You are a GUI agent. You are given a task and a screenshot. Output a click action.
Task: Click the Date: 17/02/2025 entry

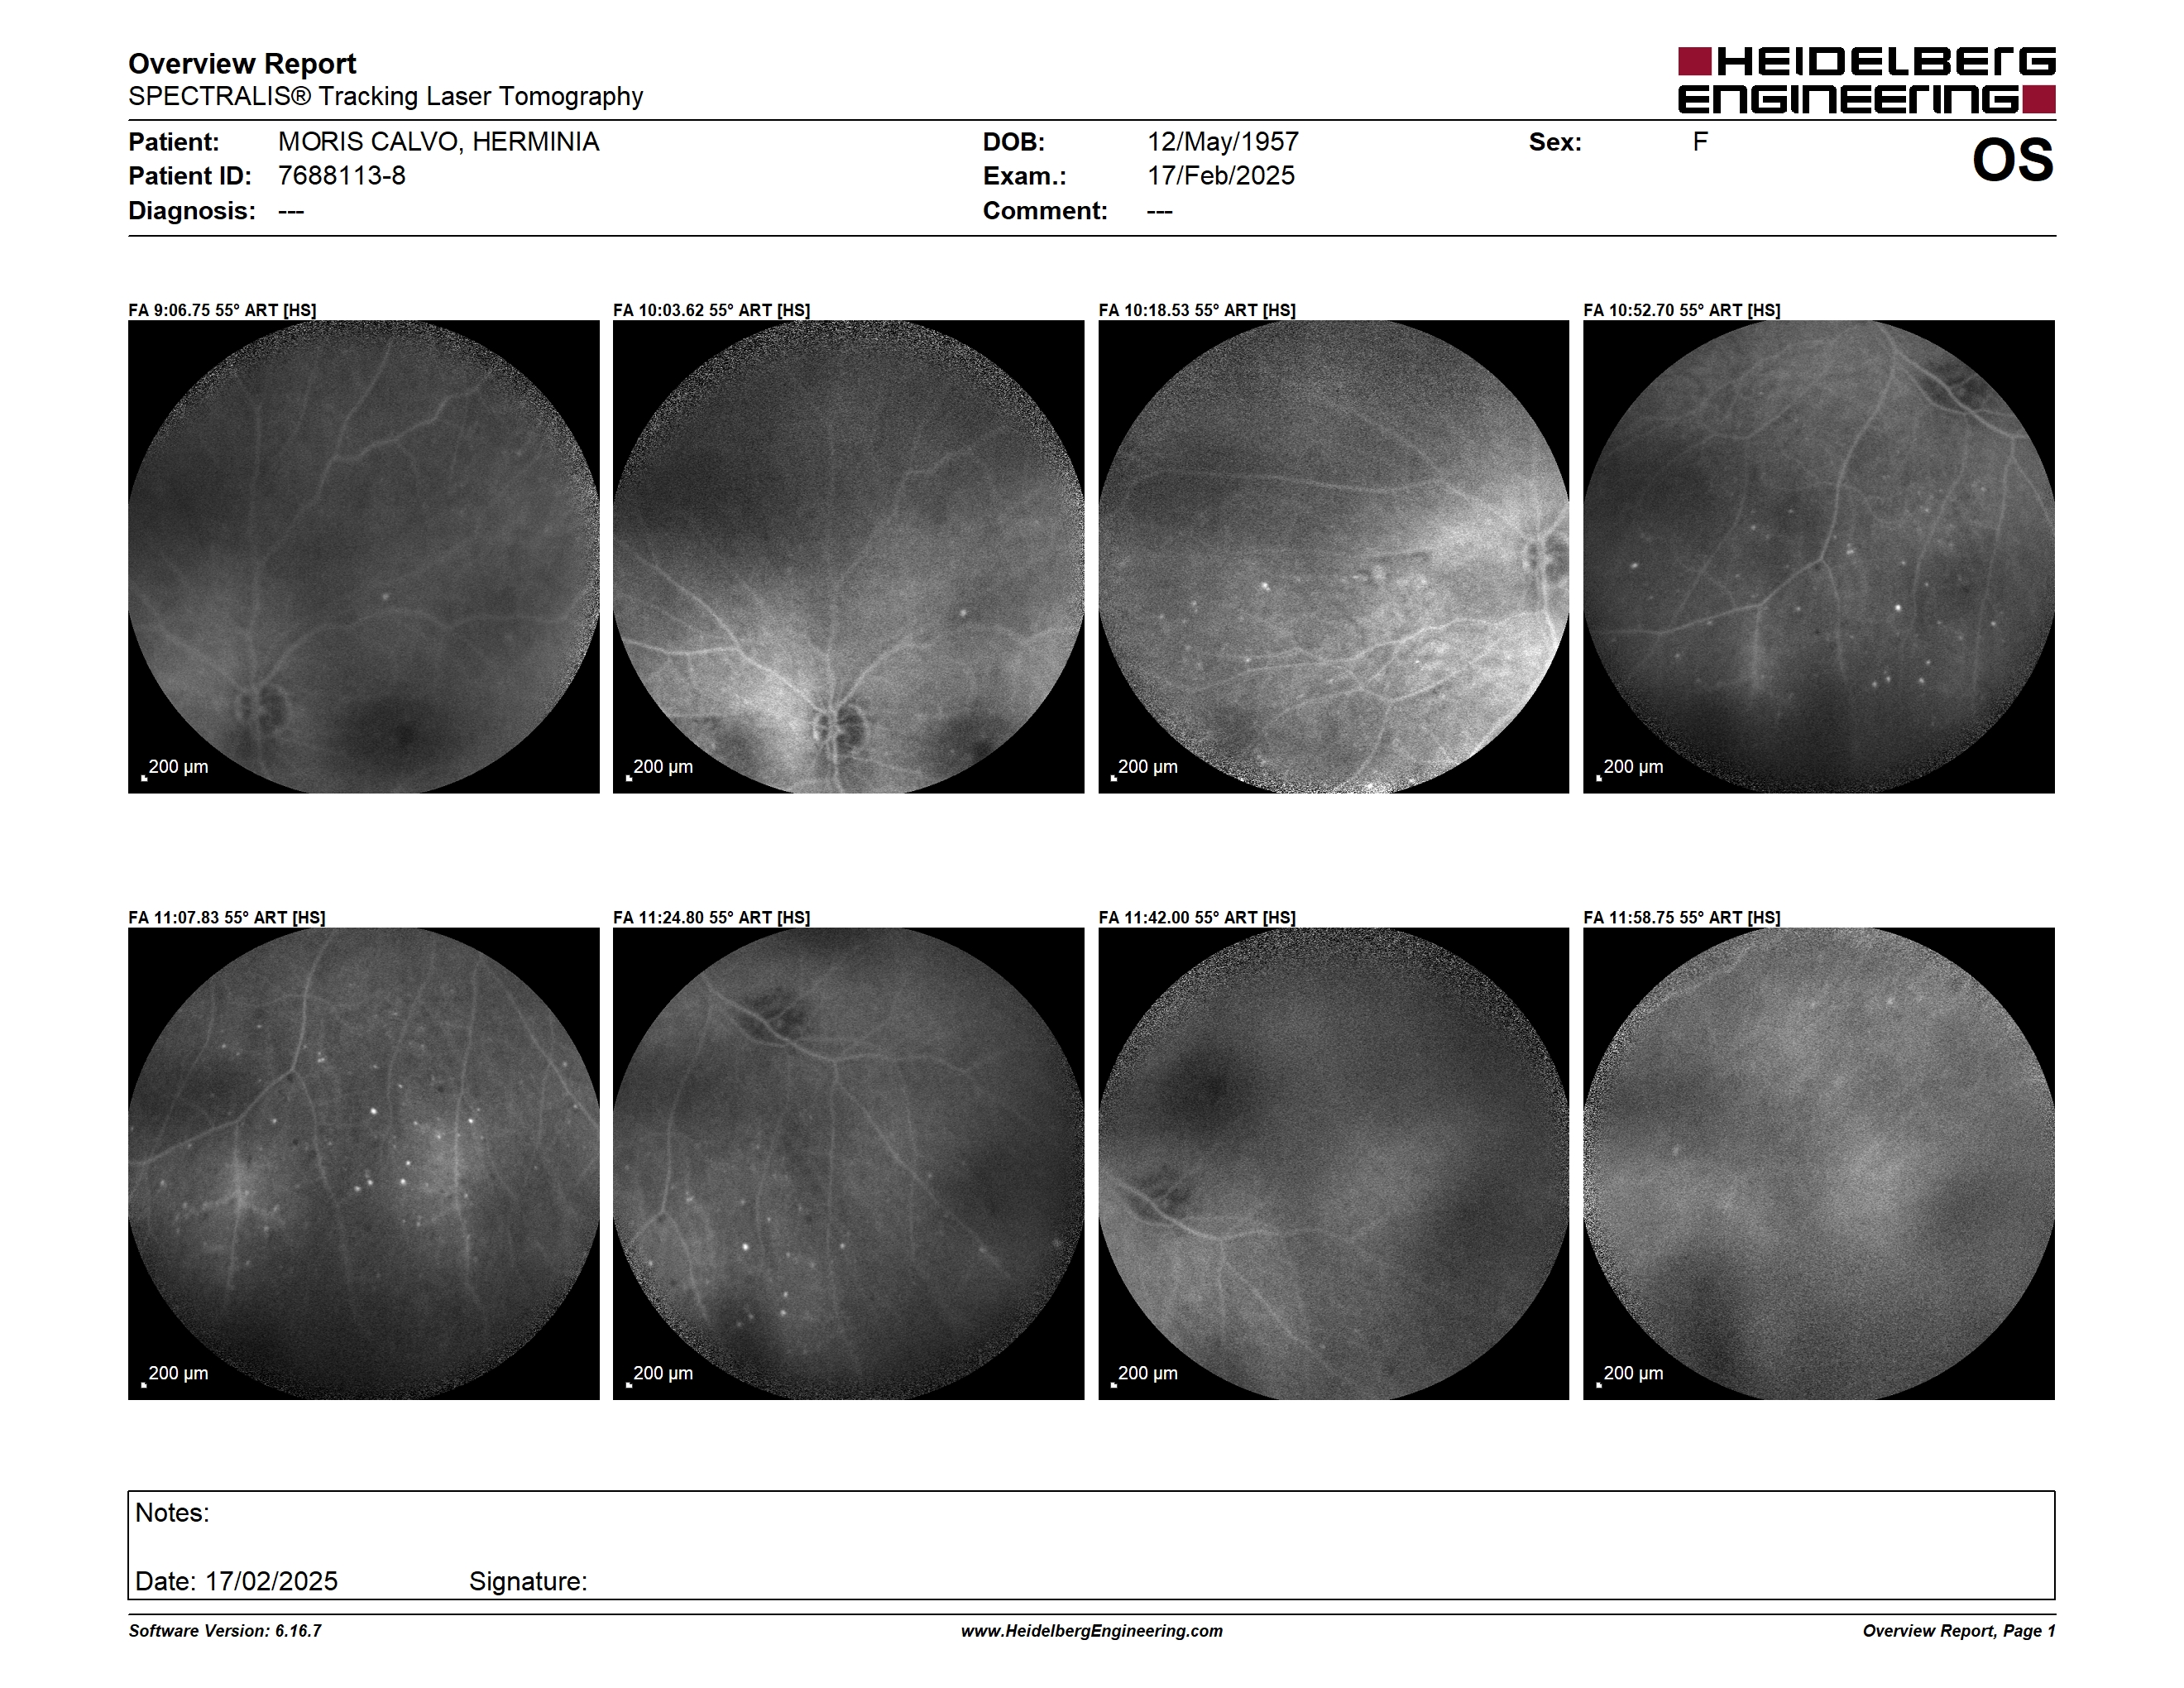pos(236,1581)
